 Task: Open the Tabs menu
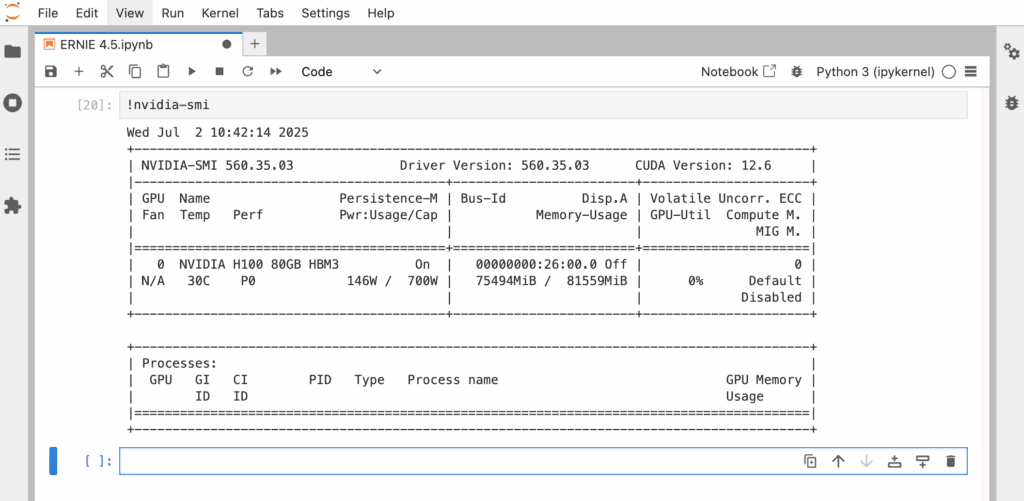point(270,13)
